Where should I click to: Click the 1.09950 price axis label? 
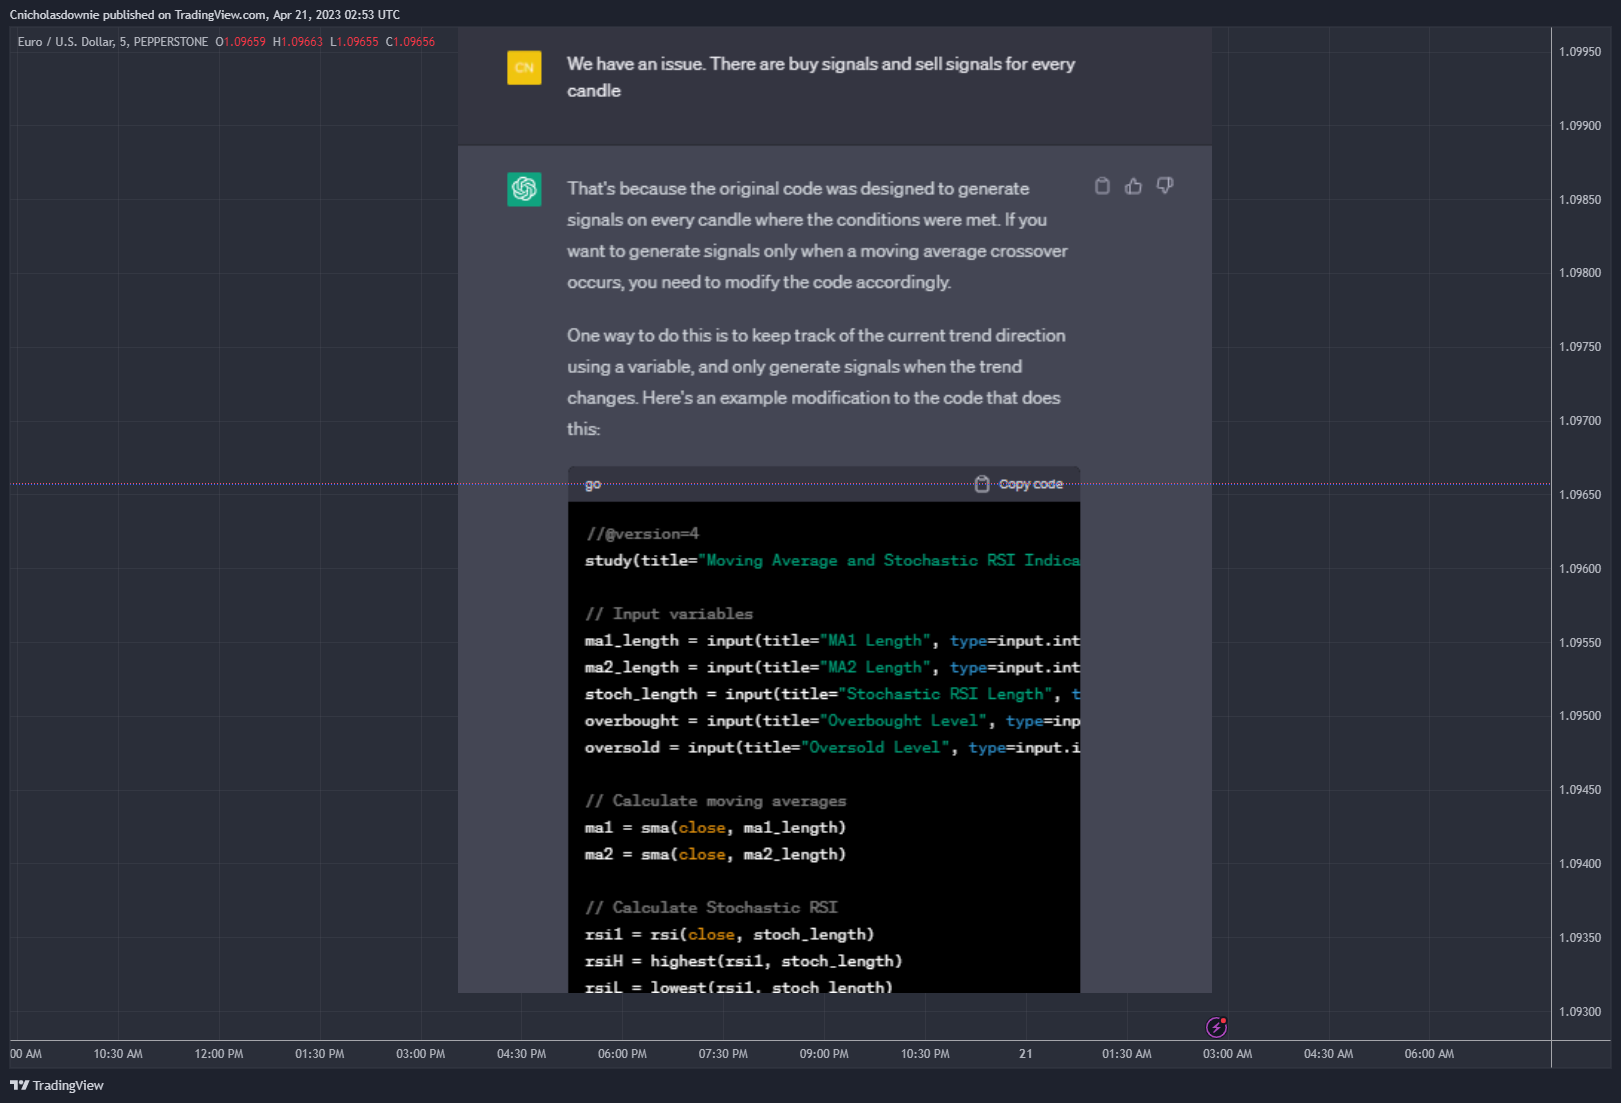(1580, 52)
